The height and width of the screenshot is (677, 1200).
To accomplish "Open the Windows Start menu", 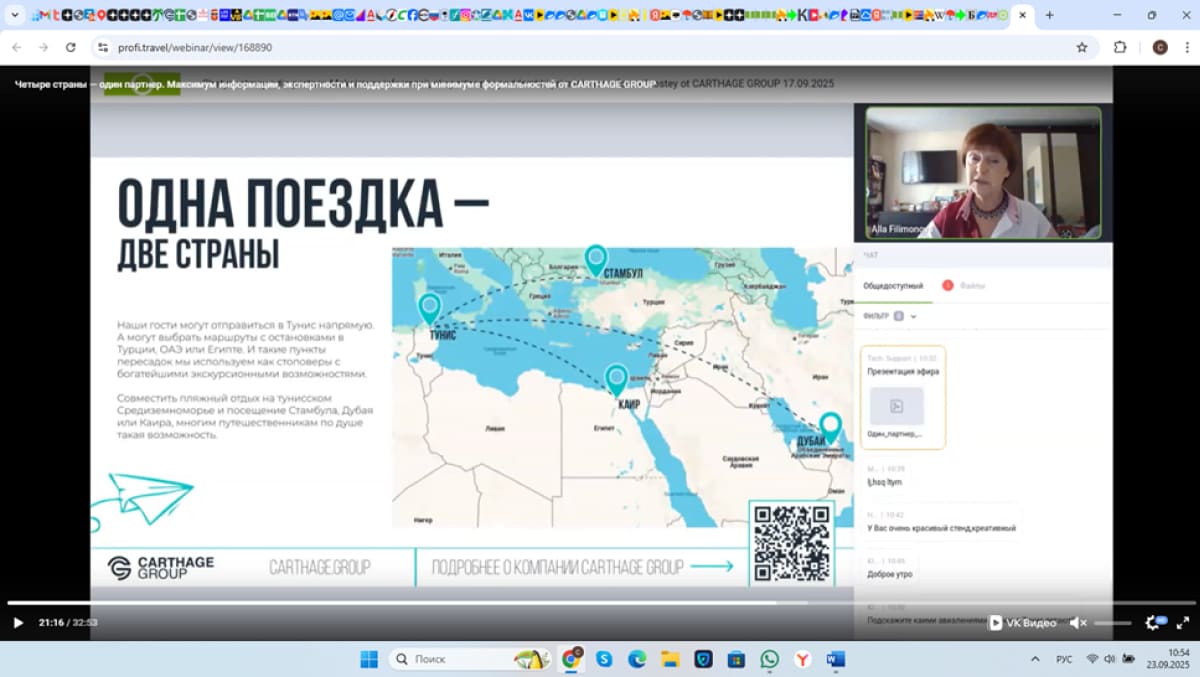I will (369, 659).
